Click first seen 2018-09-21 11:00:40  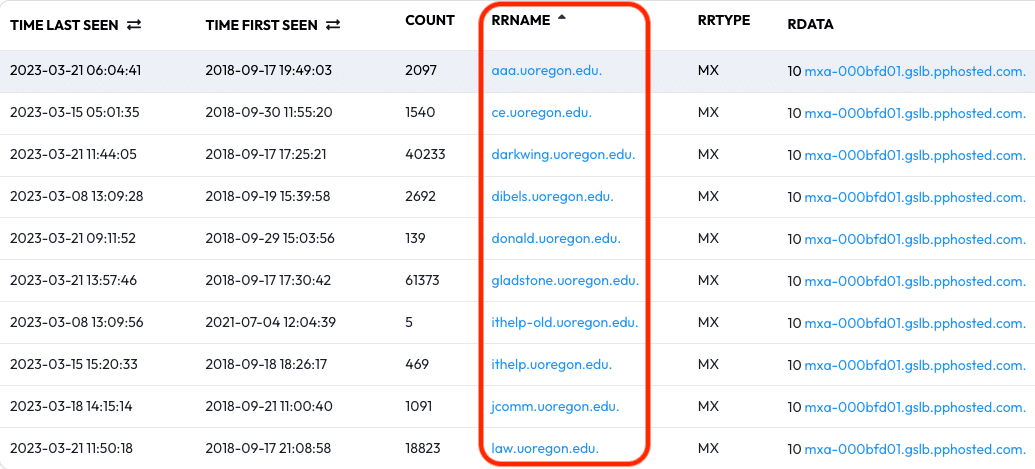[x=269, y=406]
